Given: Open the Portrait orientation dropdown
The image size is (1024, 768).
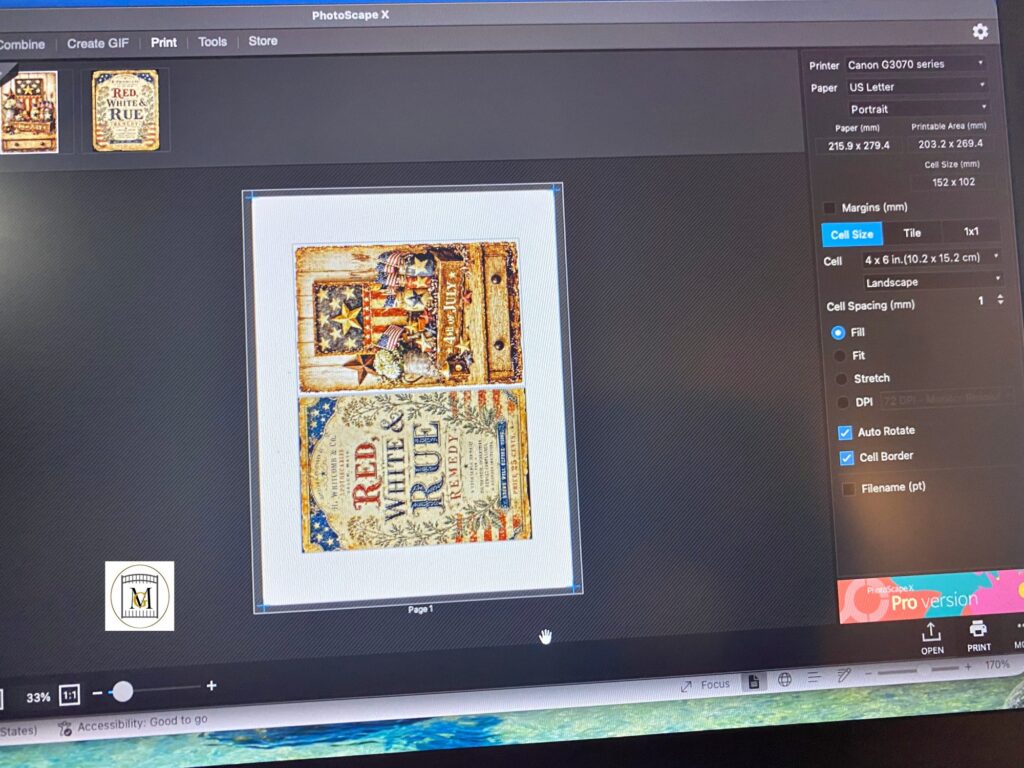Looking at the screenshot, I should click(918, 108).
